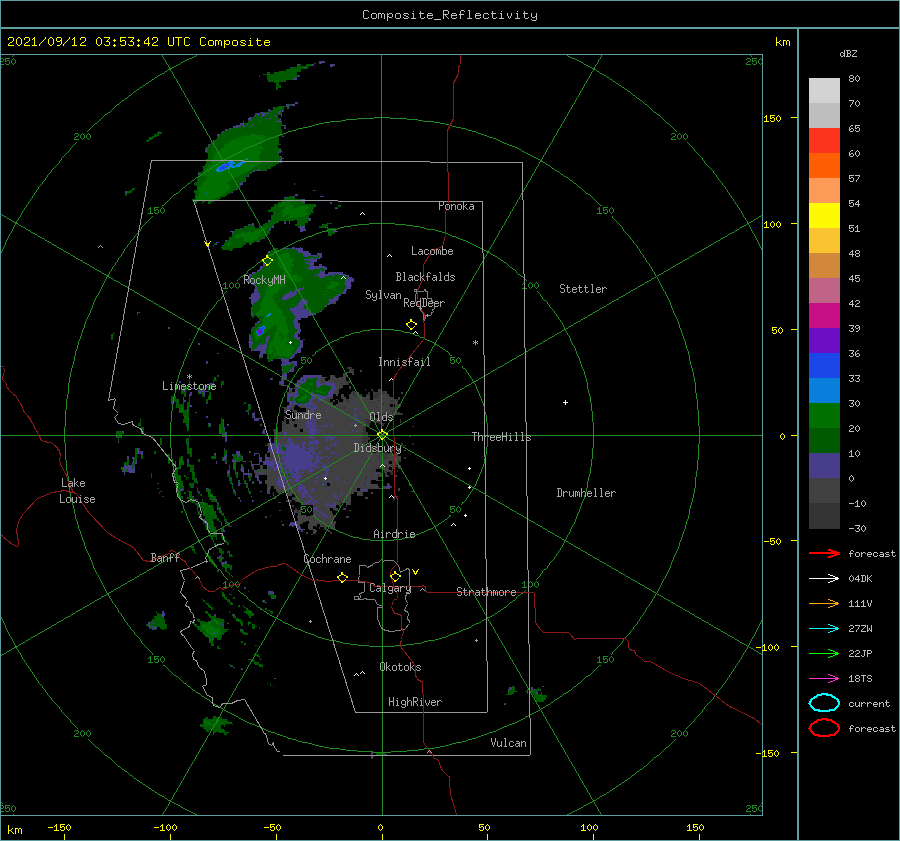900x841 pixels.
Task: Click the Banff label
Action: 165,557
